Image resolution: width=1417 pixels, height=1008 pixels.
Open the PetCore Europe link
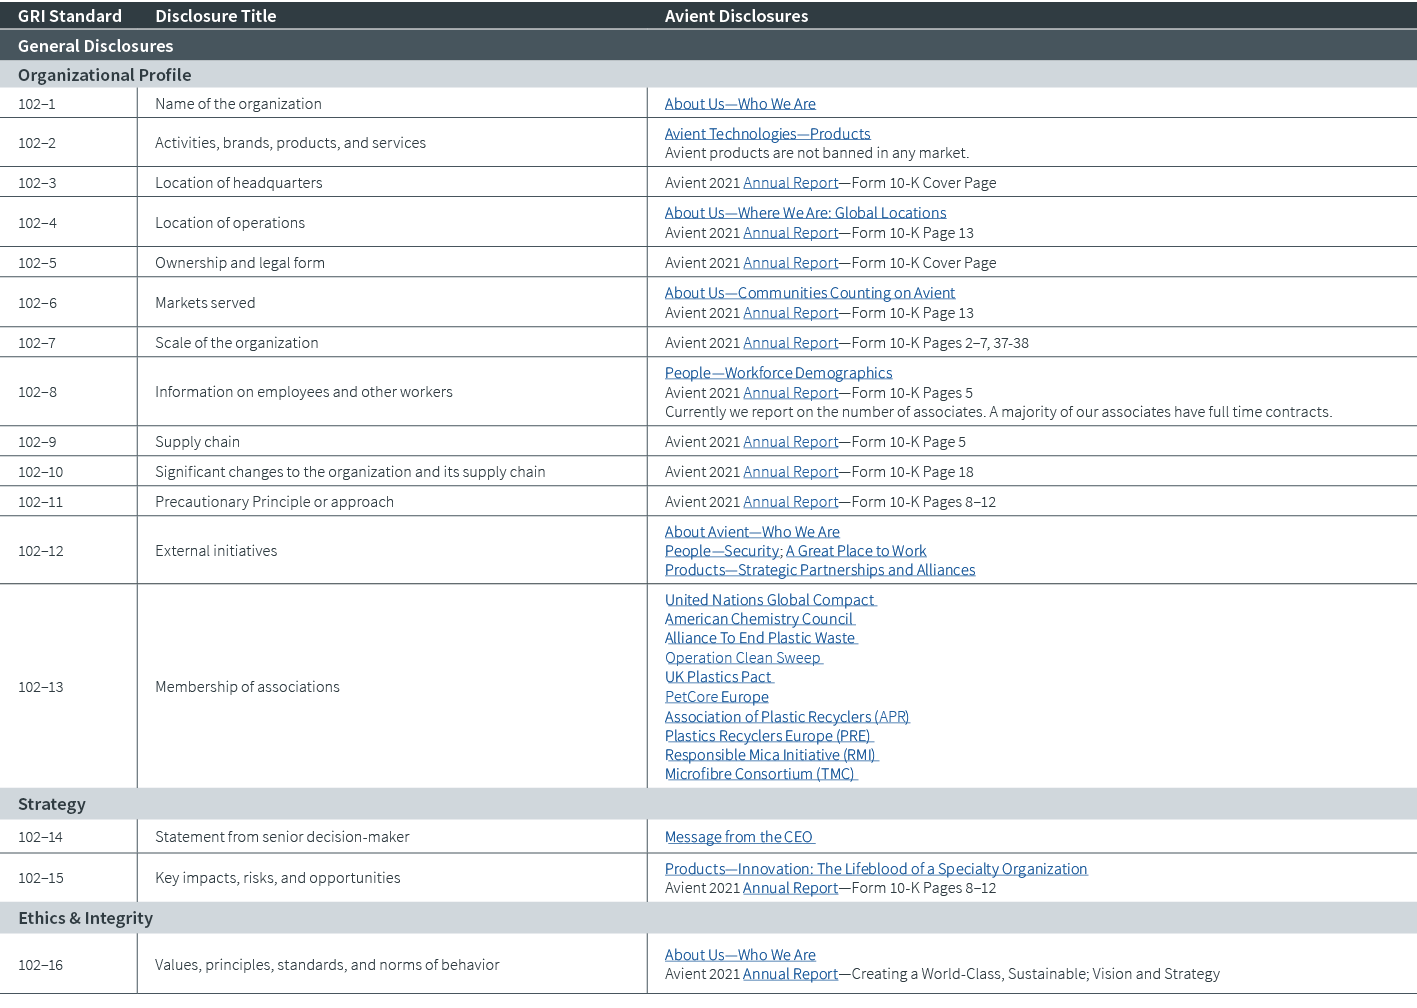click(x=716, y=696)
